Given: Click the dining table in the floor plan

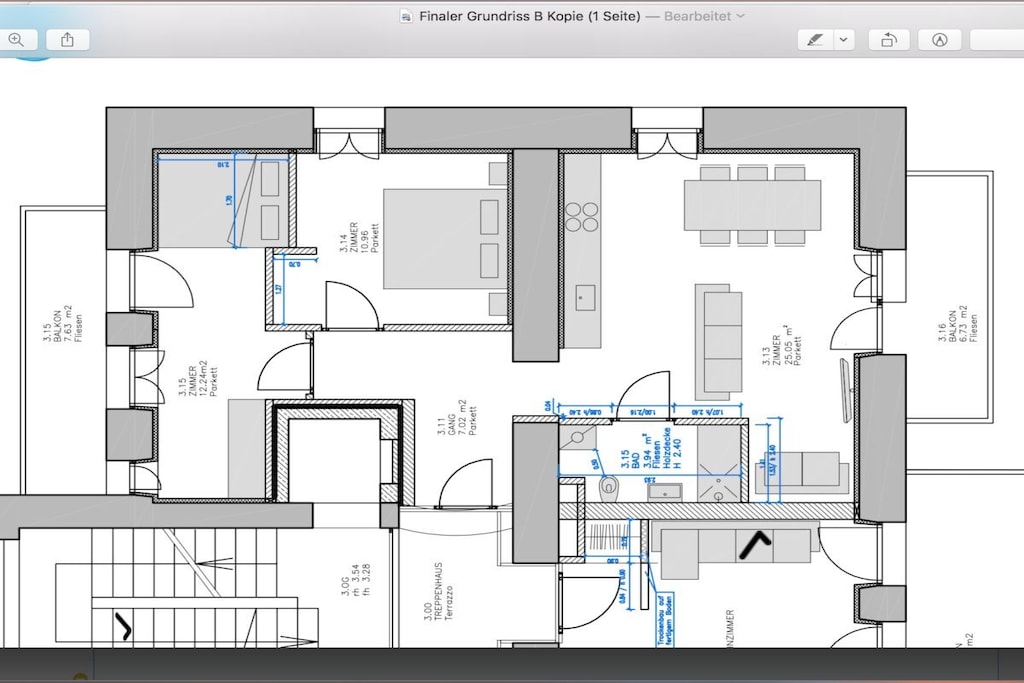Looking at the screenshot, I should [x=752, y=205].
